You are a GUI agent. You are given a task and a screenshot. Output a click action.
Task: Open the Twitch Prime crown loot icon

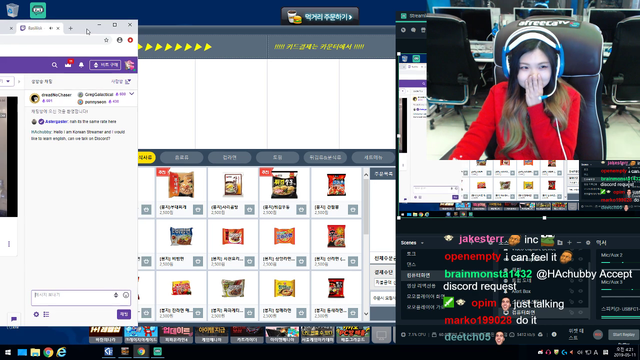68,64
